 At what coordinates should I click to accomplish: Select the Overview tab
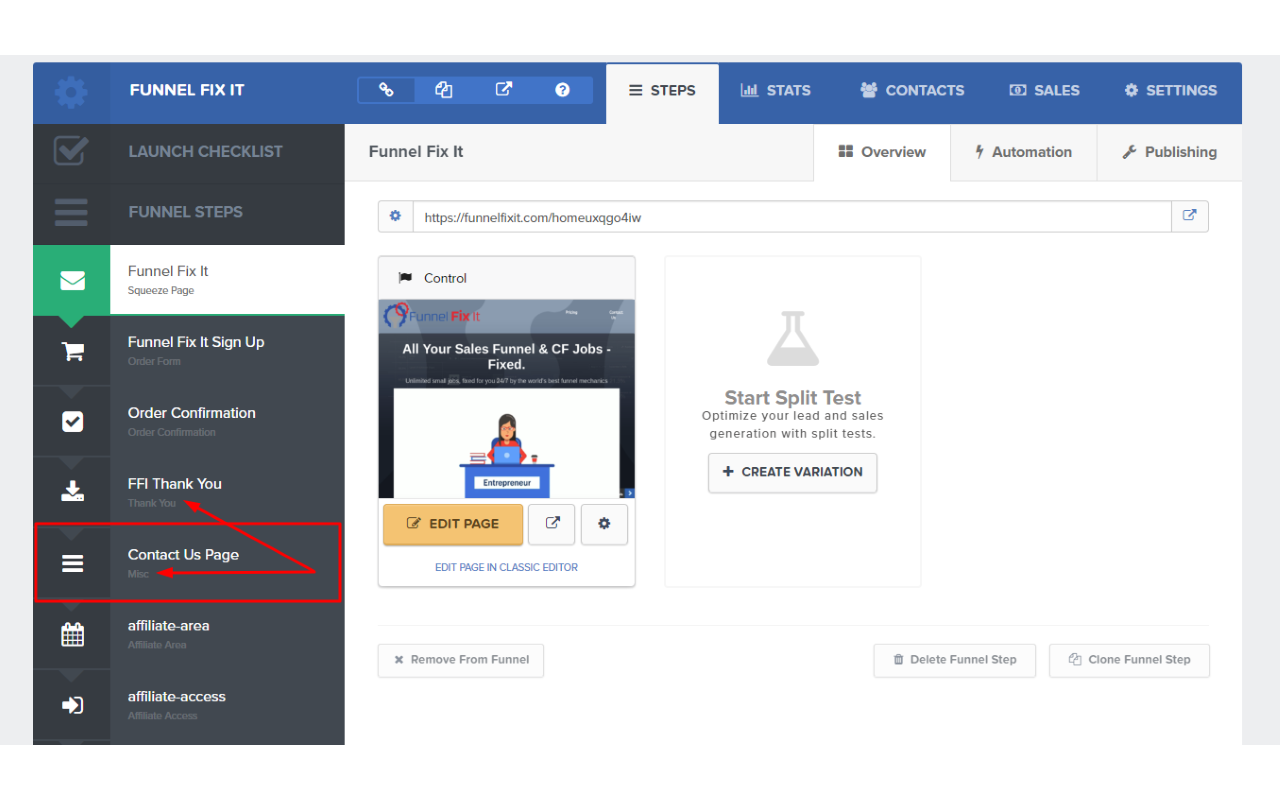pyautogui.click(x=882, y=153)
